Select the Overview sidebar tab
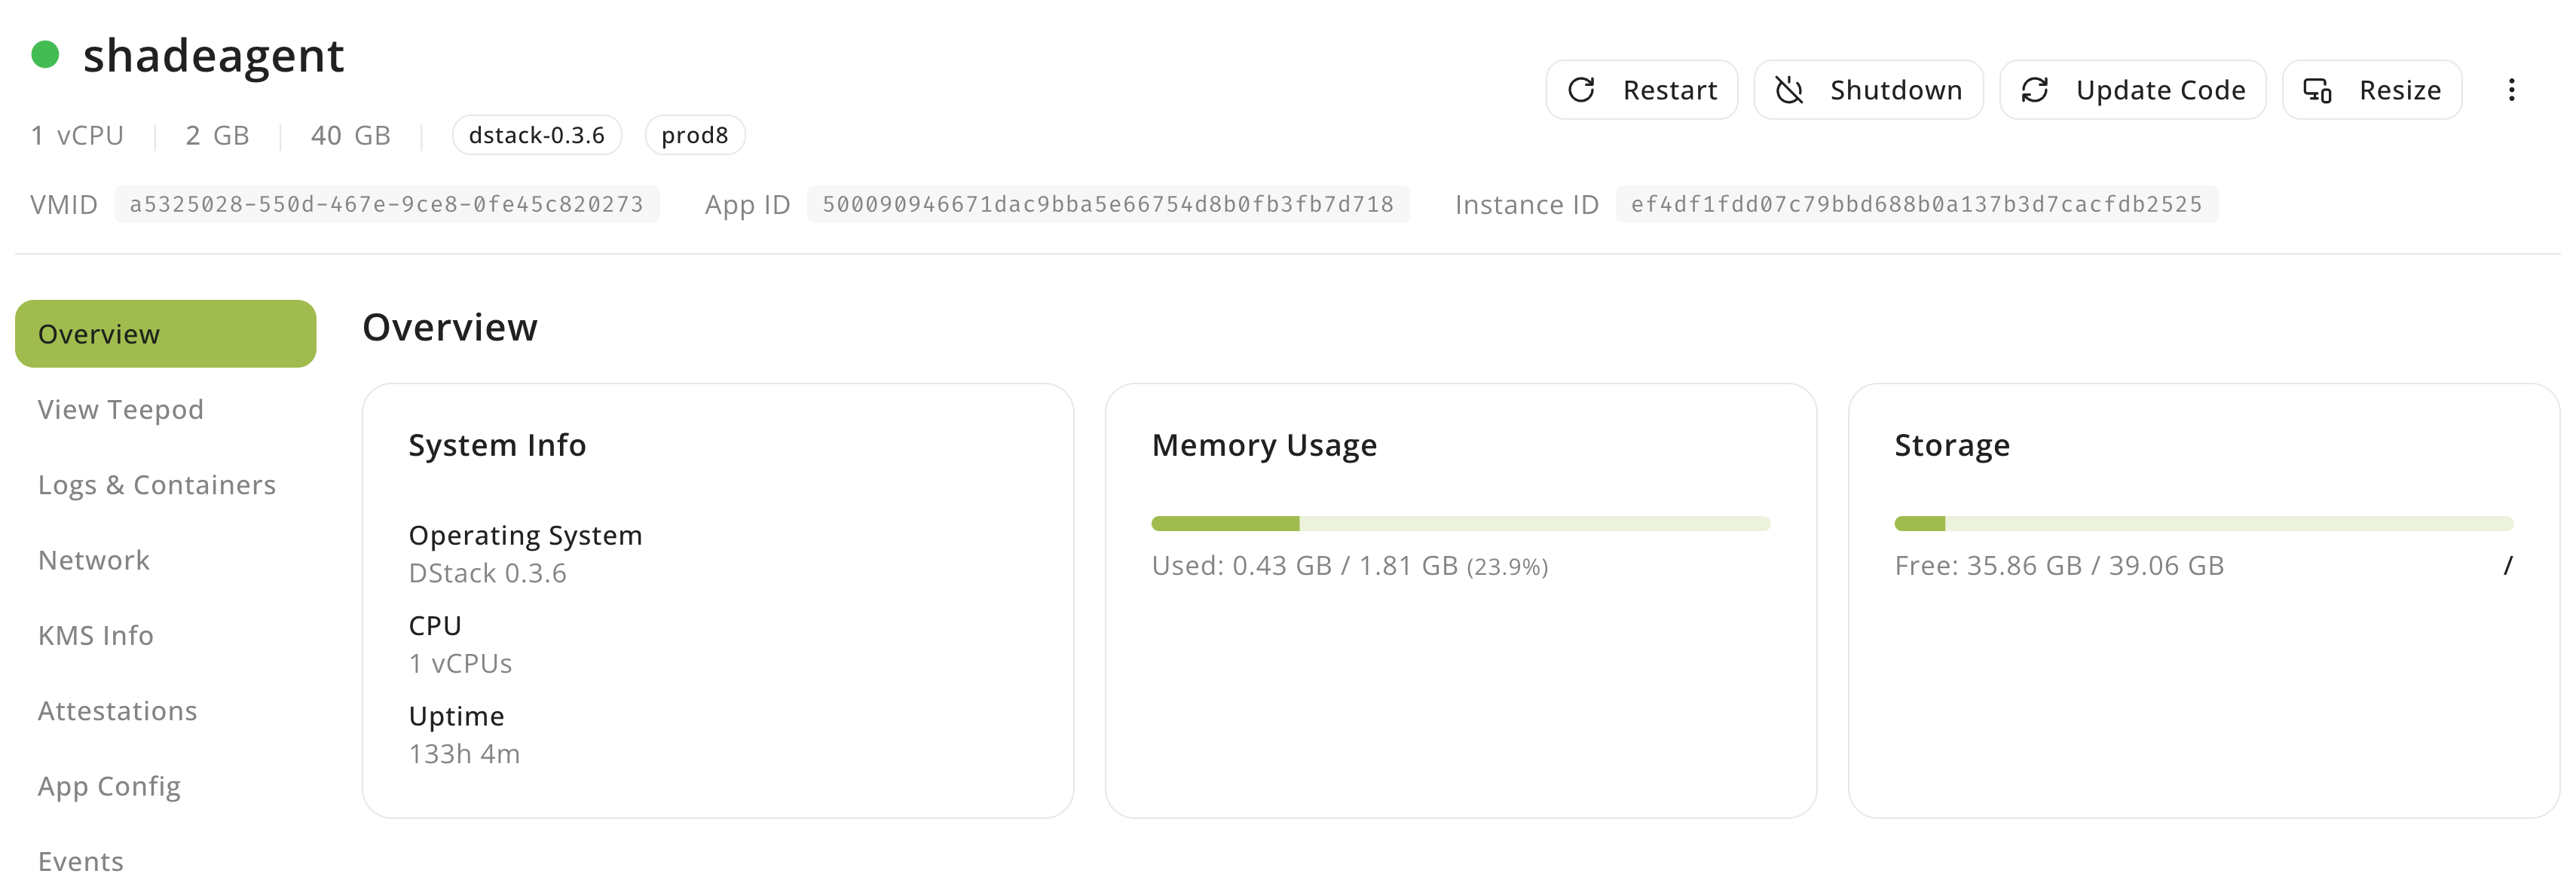The width and height of the screenshot is (2576, 889). pyautogui.click(x=165, y=334)
